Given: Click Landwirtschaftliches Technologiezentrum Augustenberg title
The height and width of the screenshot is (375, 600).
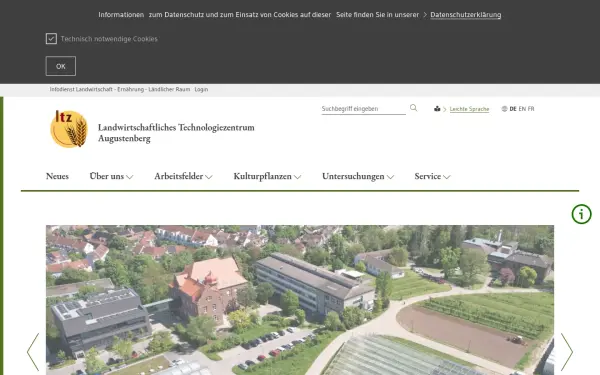Looking at the screenshot, I should coord(176,133).
